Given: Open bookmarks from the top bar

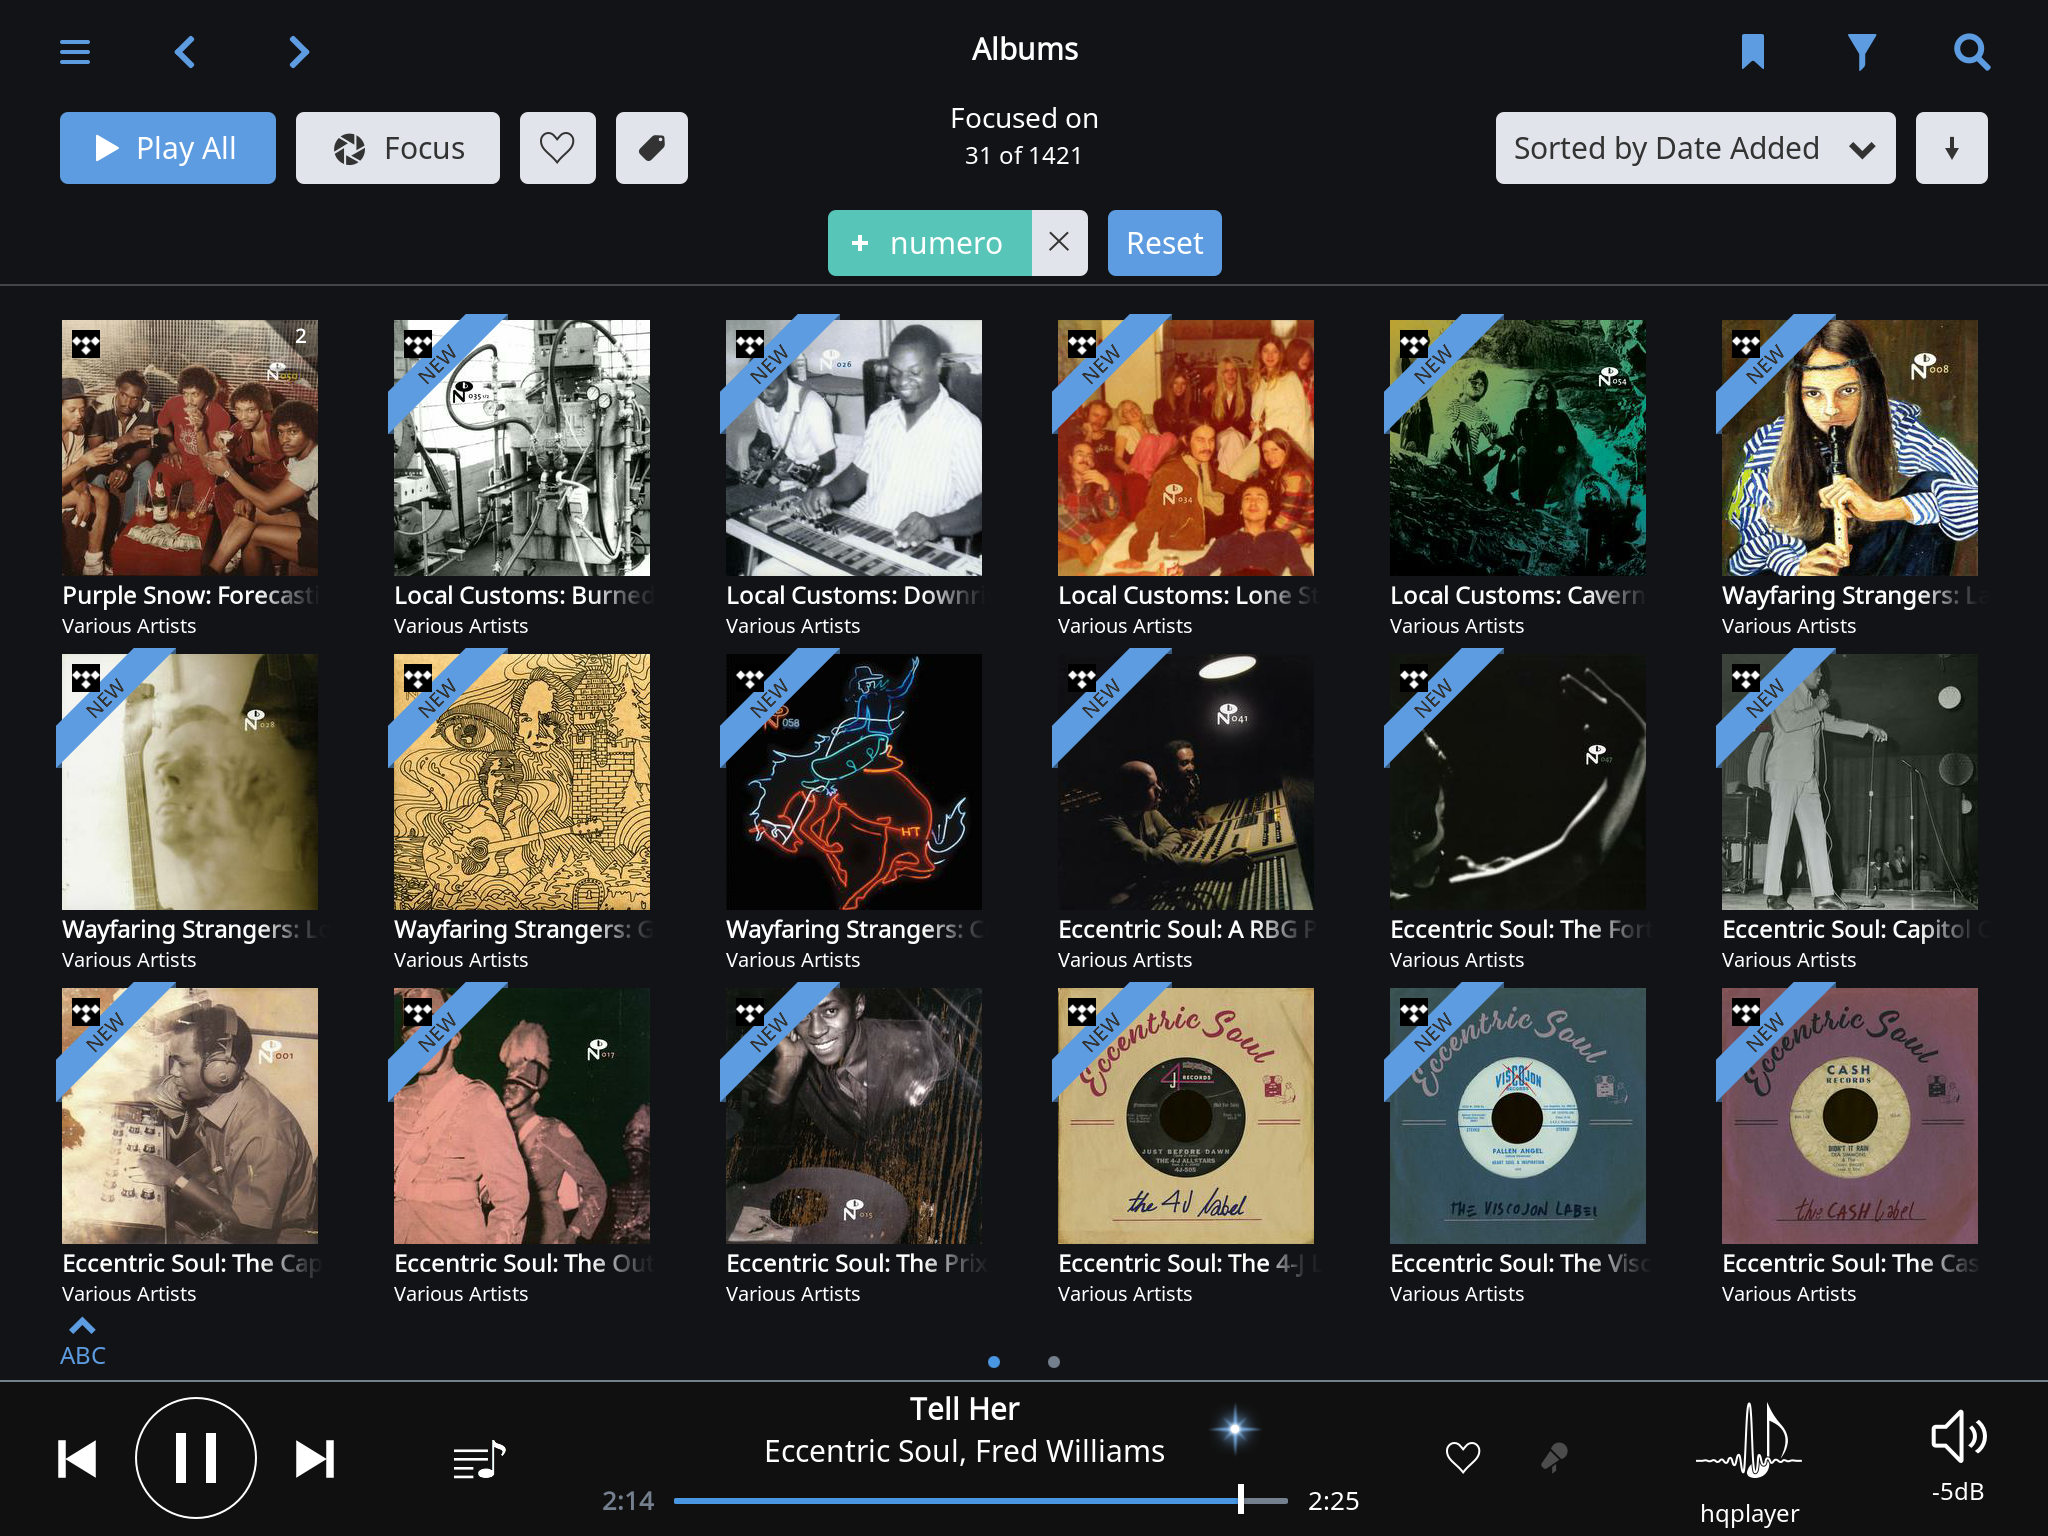Looking at the screenshot, I should [x=1753, y=52].
